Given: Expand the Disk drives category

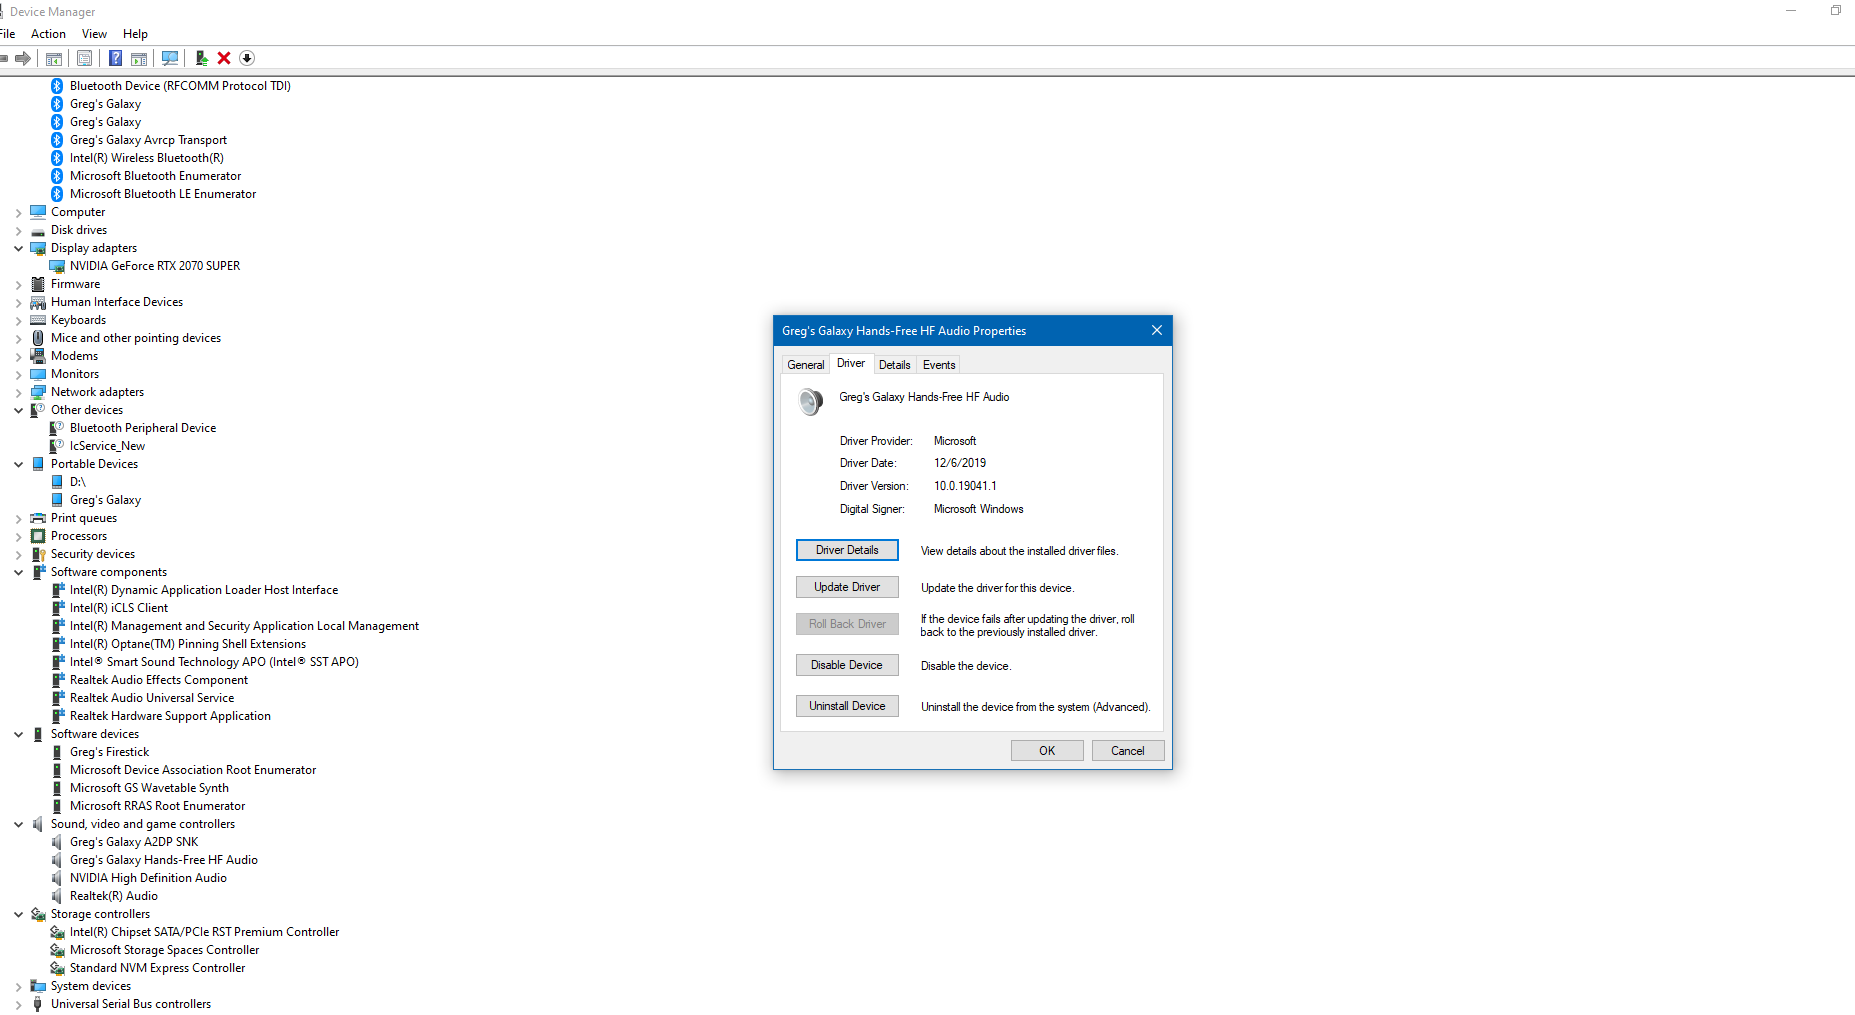Looking at the screenshot, I should coord(18,230).
